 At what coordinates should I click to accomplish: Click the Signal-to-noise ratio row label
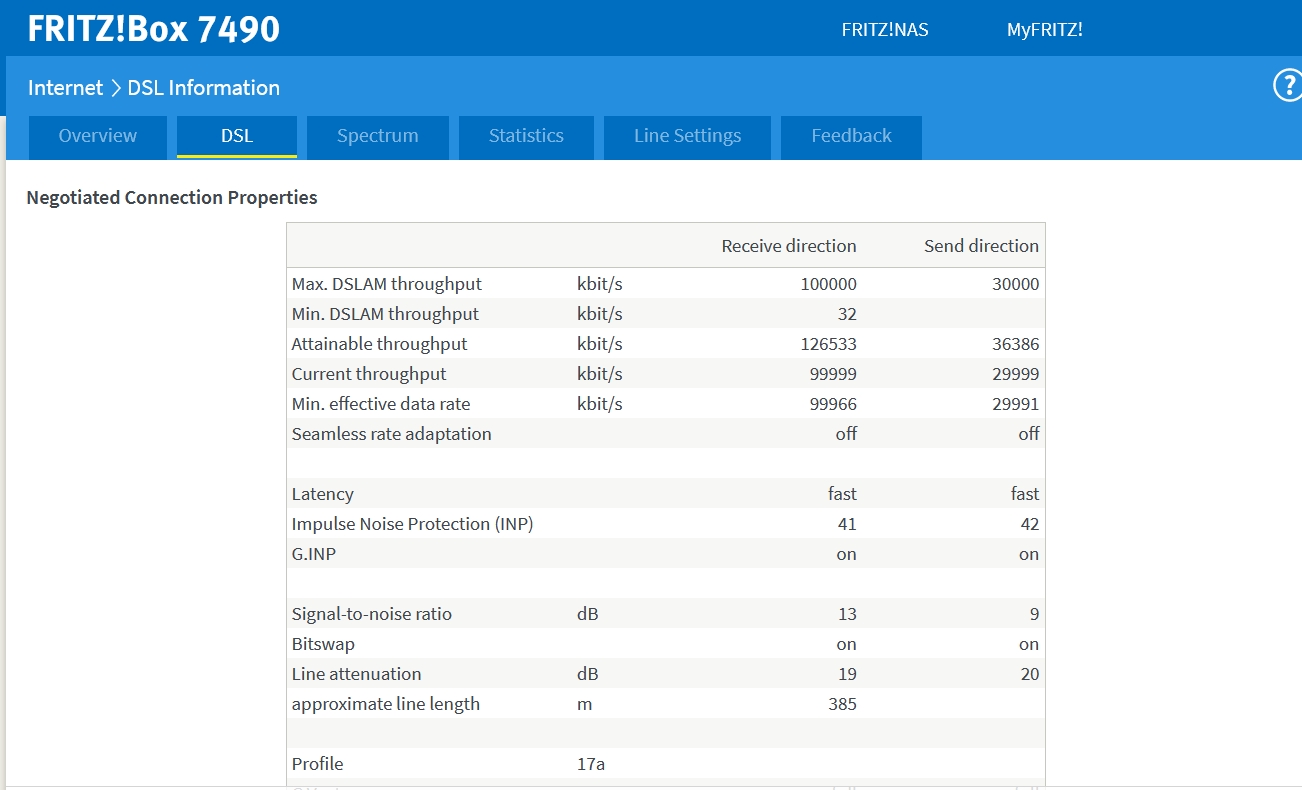pyautogui.click(x=371, y=614)
